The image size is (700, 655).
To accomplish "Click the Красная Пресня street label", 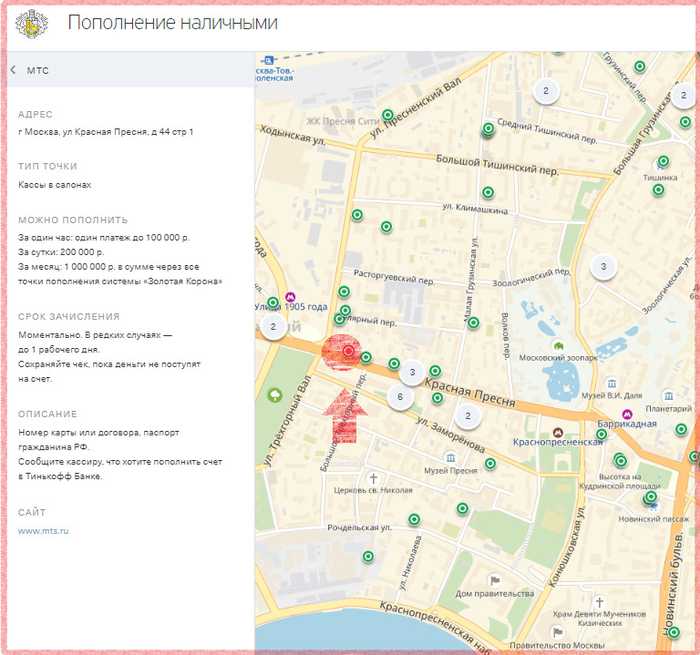I will click(470, 392).
